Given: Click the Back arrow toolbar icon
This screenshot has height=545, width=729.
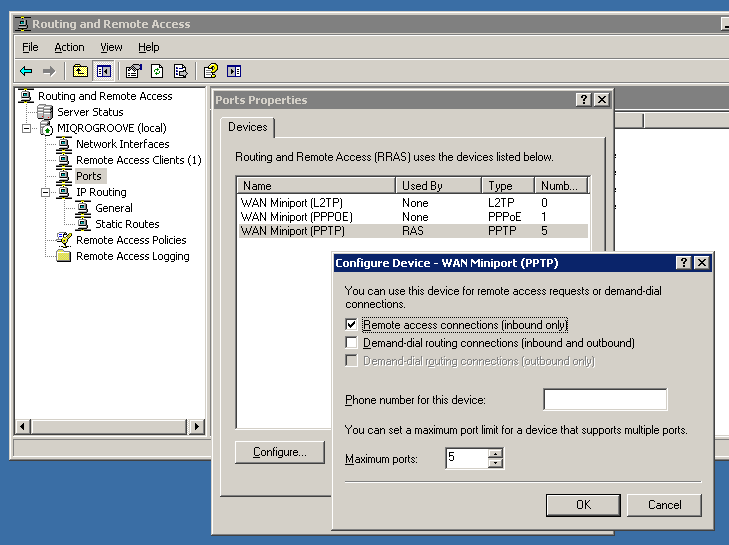Looking at the screenshot, I should pos(27,71).
